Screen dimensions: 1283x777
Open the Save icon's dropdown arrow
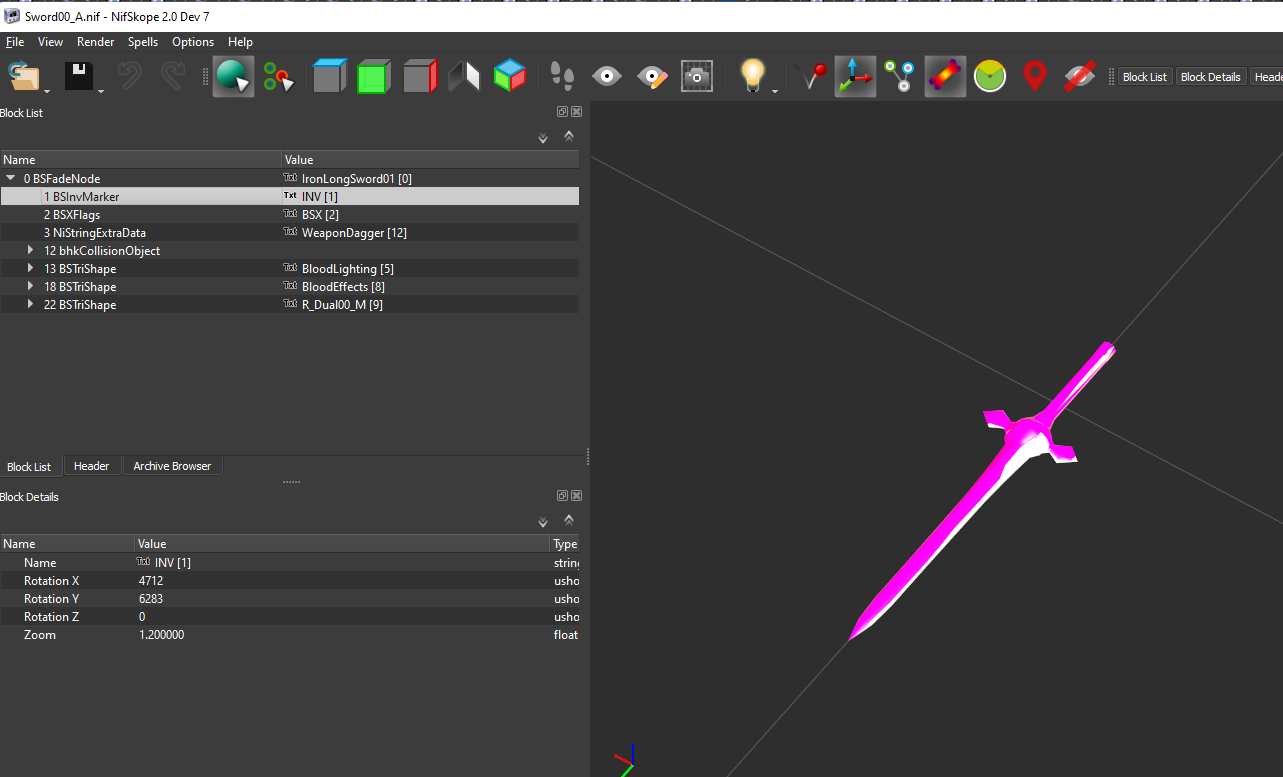click(x=102, y=91)
